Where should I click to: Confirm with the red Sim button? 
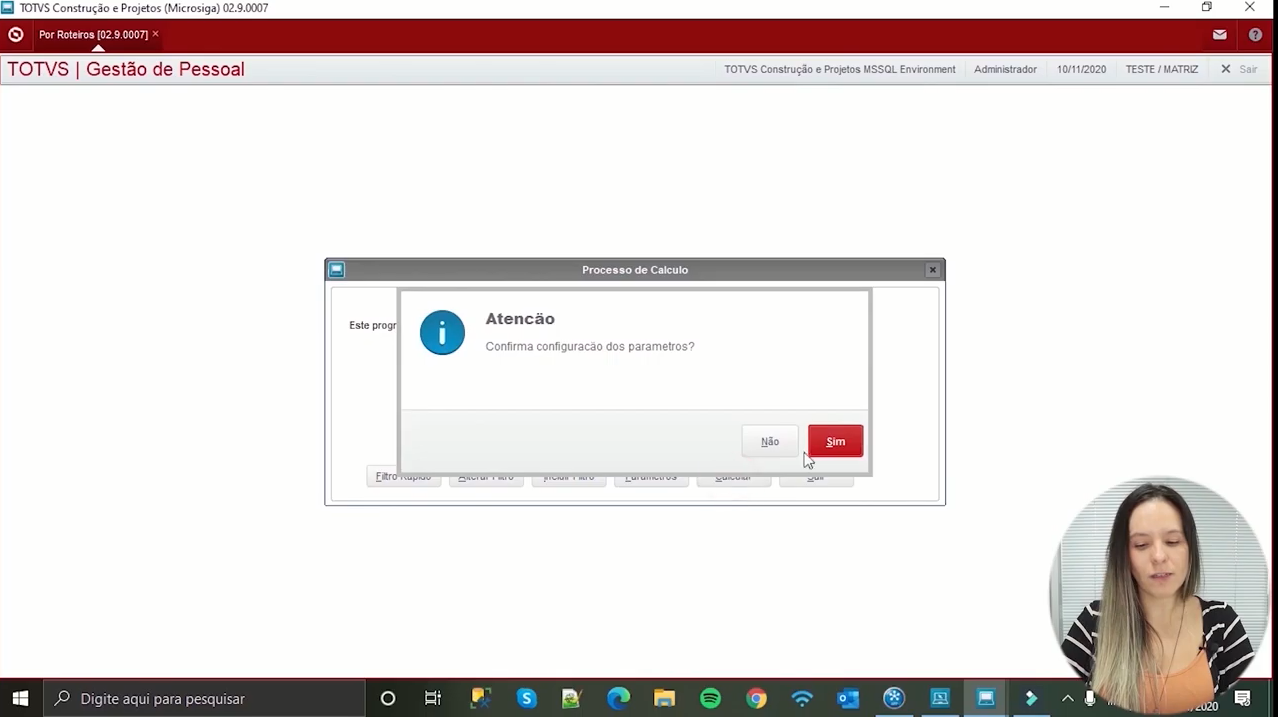pyautogui.click(x=835, y=441)
